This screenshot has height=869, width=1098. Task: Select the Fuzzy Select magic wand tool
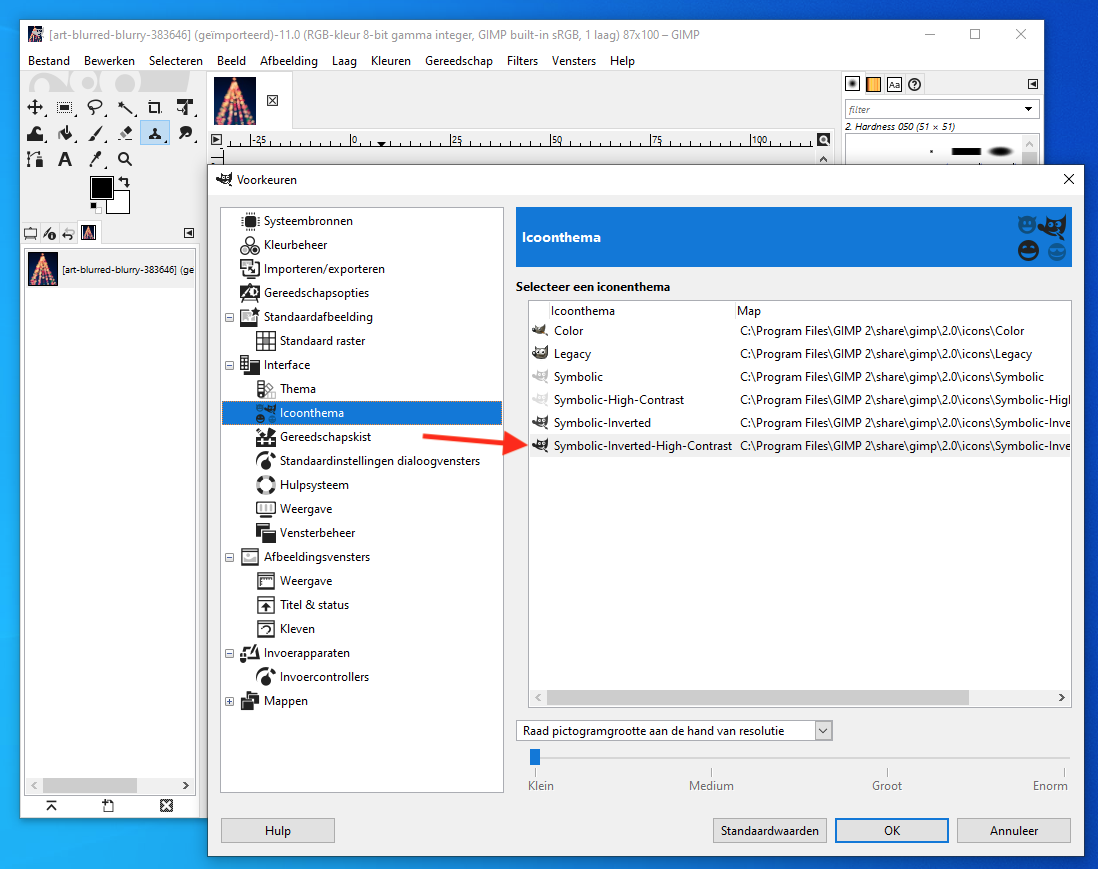(x=125, y=107)
